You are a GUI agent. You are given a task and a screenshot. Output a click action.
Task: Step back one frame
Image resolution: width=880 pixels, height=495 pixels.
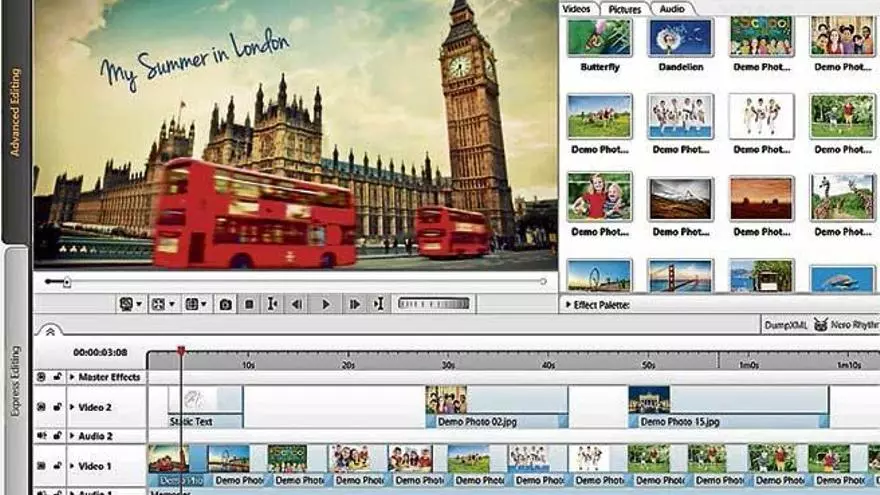tap(298, 304)
